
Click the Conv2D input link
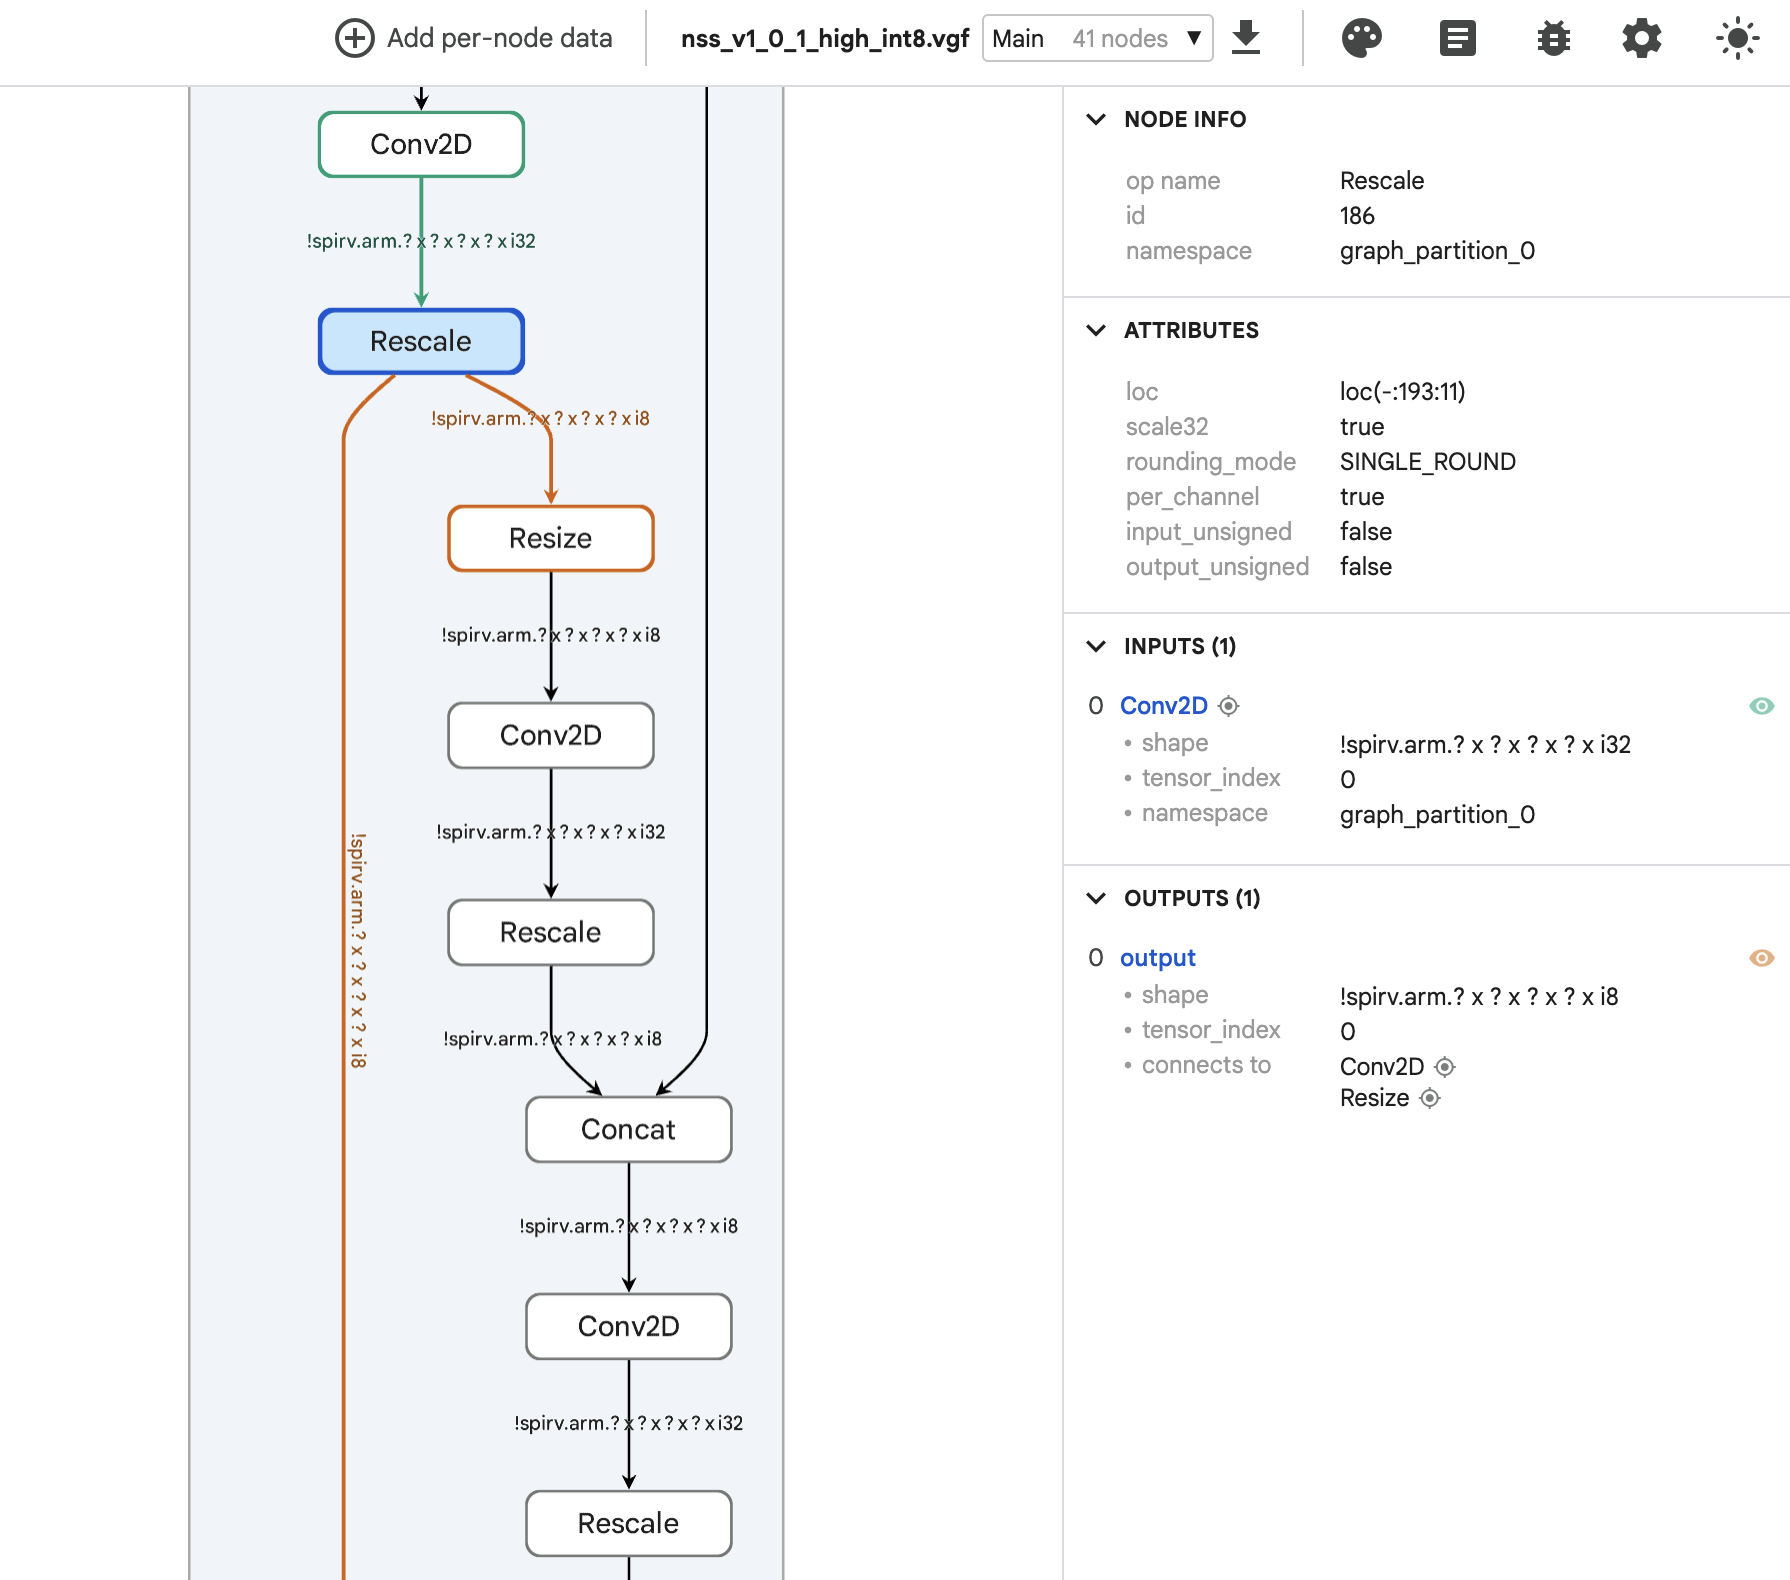(x=1163, y=706)
